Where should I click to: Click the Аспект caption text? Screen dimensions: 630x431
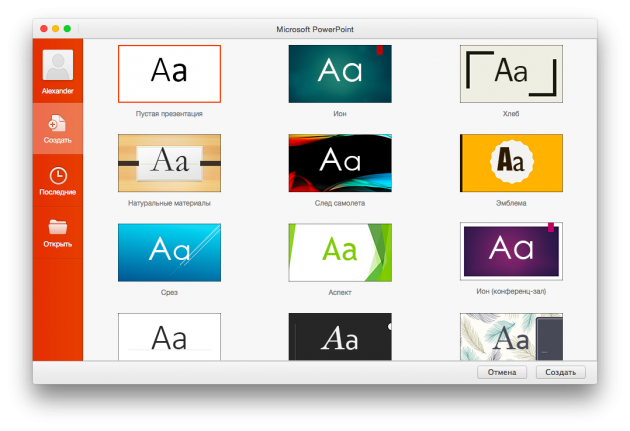[340, 292]
